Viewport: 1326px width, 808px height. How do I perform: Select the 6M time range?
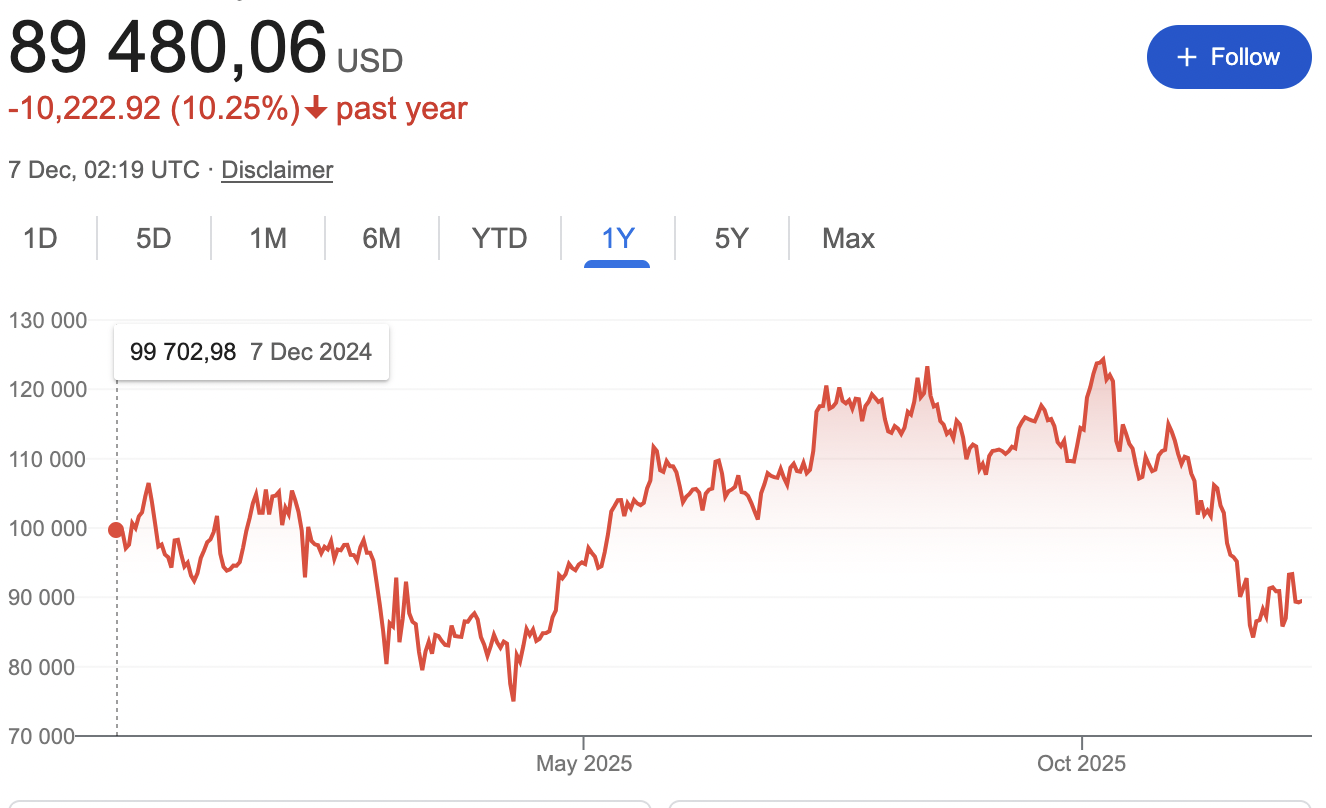(x=381, y=238)
